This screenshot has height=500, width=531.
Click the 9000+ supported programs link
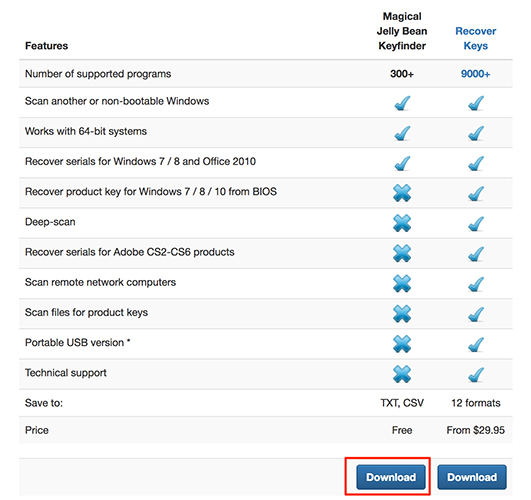pos(475,74)
